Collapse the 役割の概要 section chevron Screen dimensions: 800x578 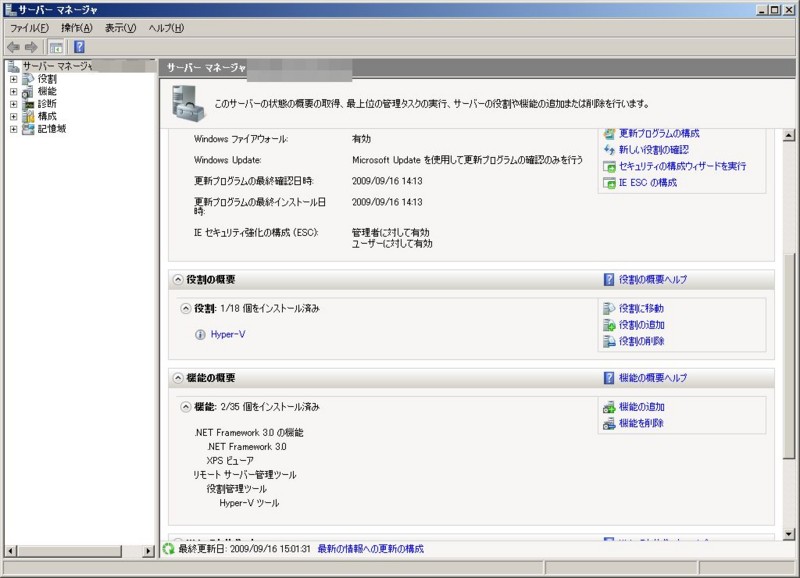click(x=179, y=281)
